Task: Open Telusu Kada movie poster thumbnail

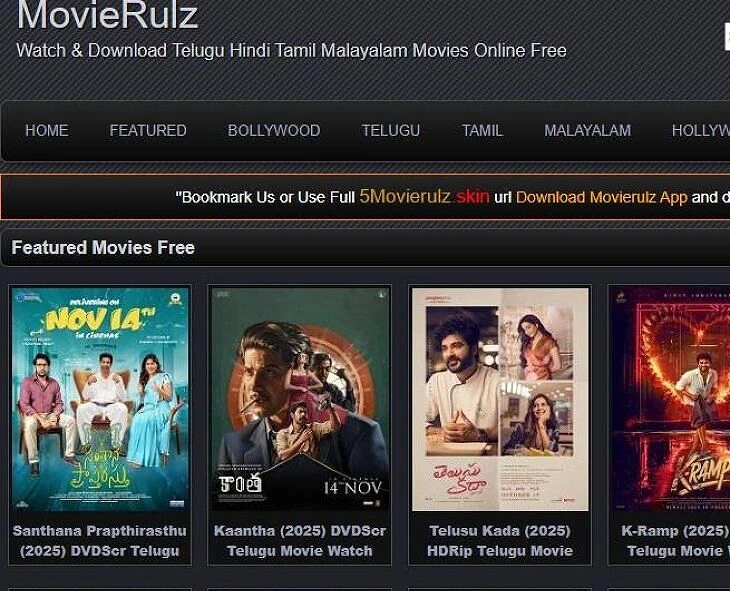Action: pyautogui.click(x=500, y=399)
